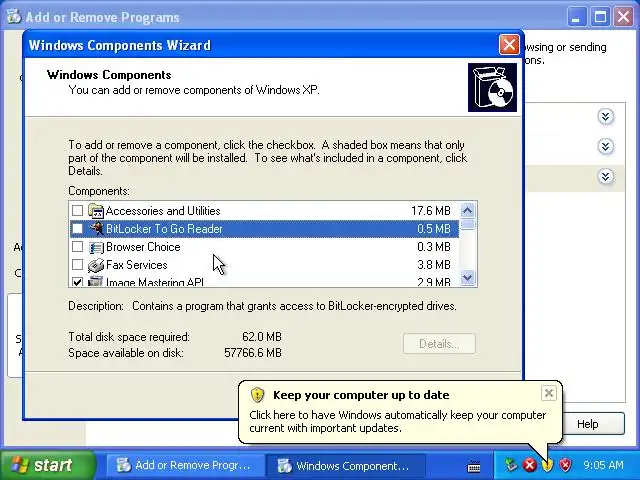This screenshot has width=640, height=480.
Task: Click the Safely Remove Hardware tray icon
Action: [x=511, y=464]
